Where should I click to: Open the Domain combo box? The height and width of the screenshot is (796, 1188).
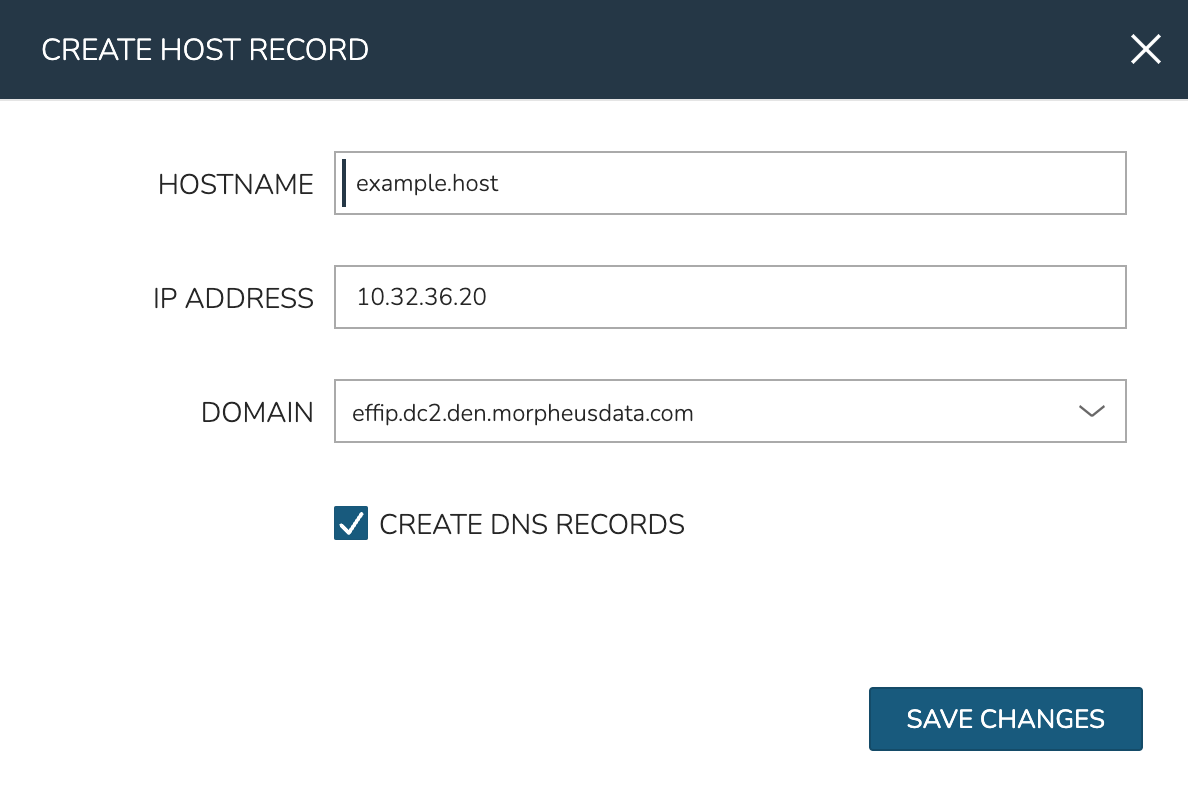coord(730,411)
